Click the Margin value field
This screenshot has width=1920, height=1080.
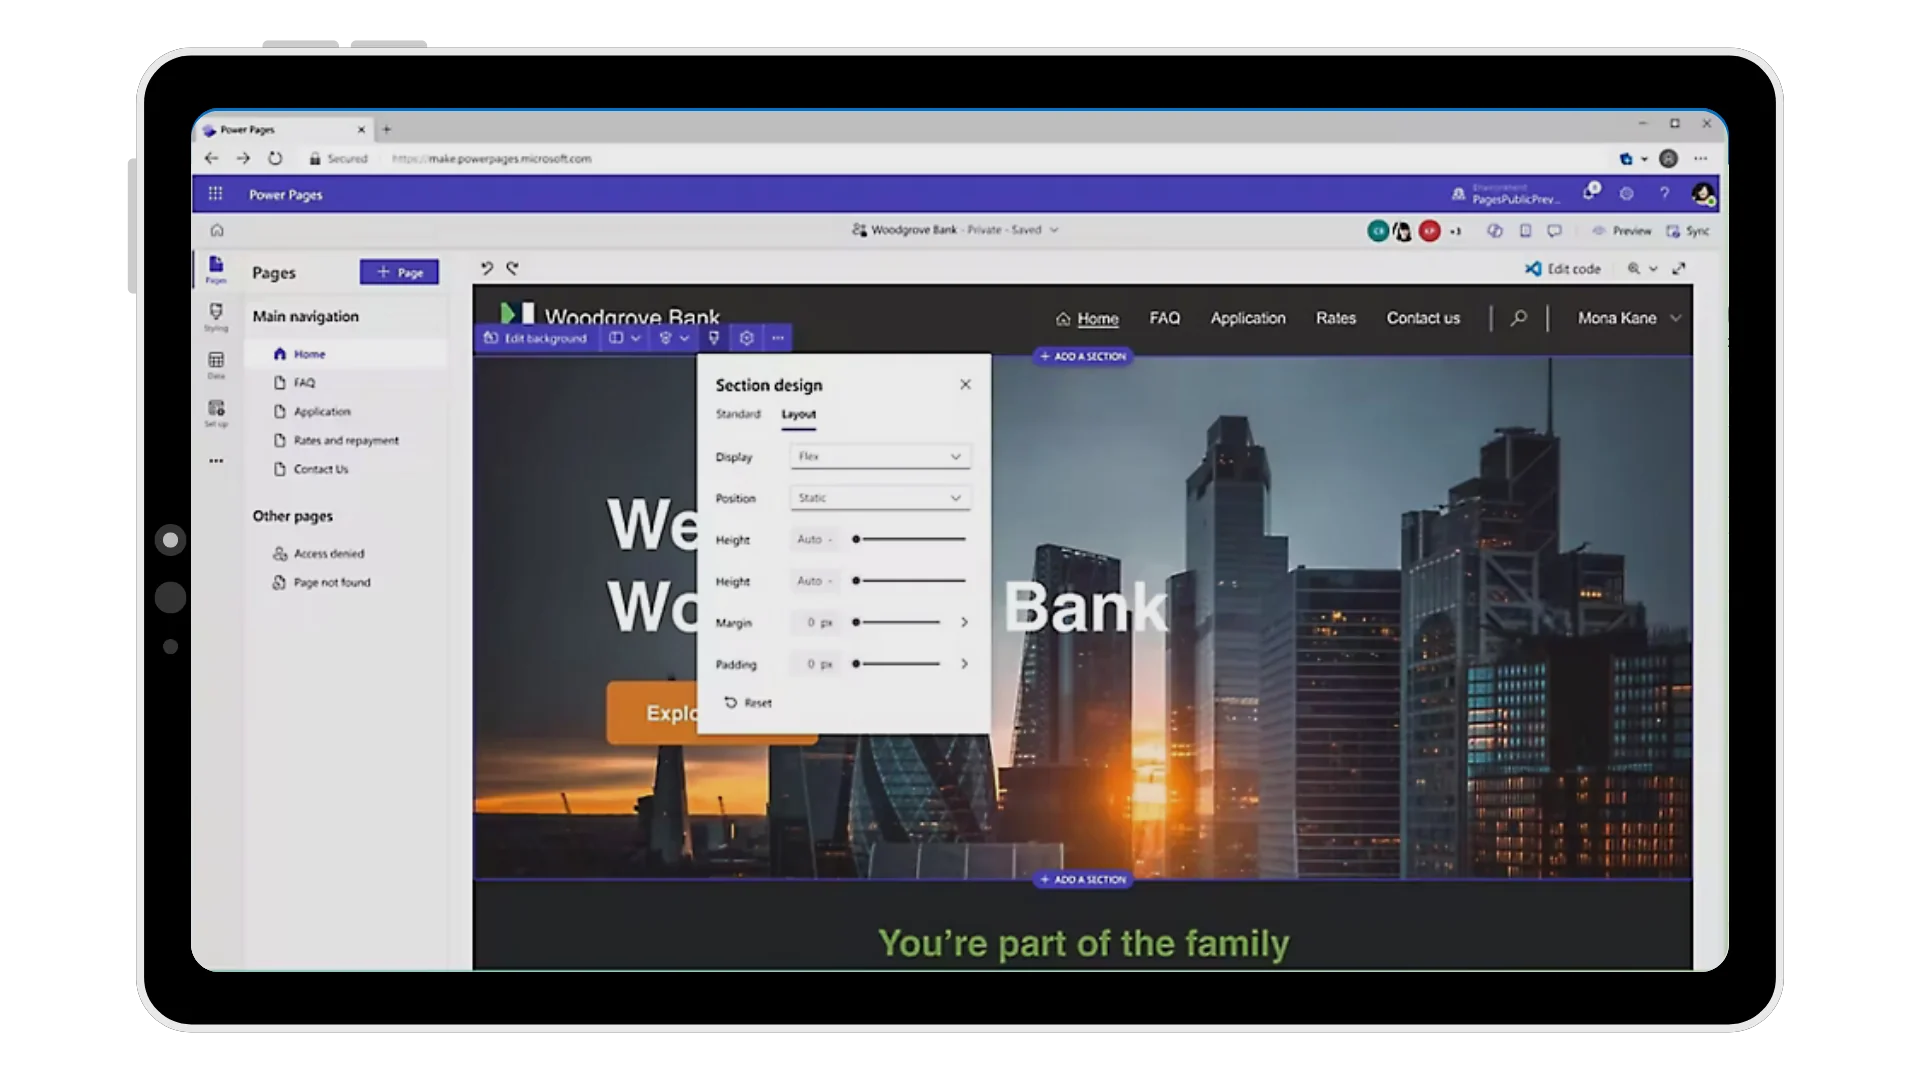[x=815, y=622]
